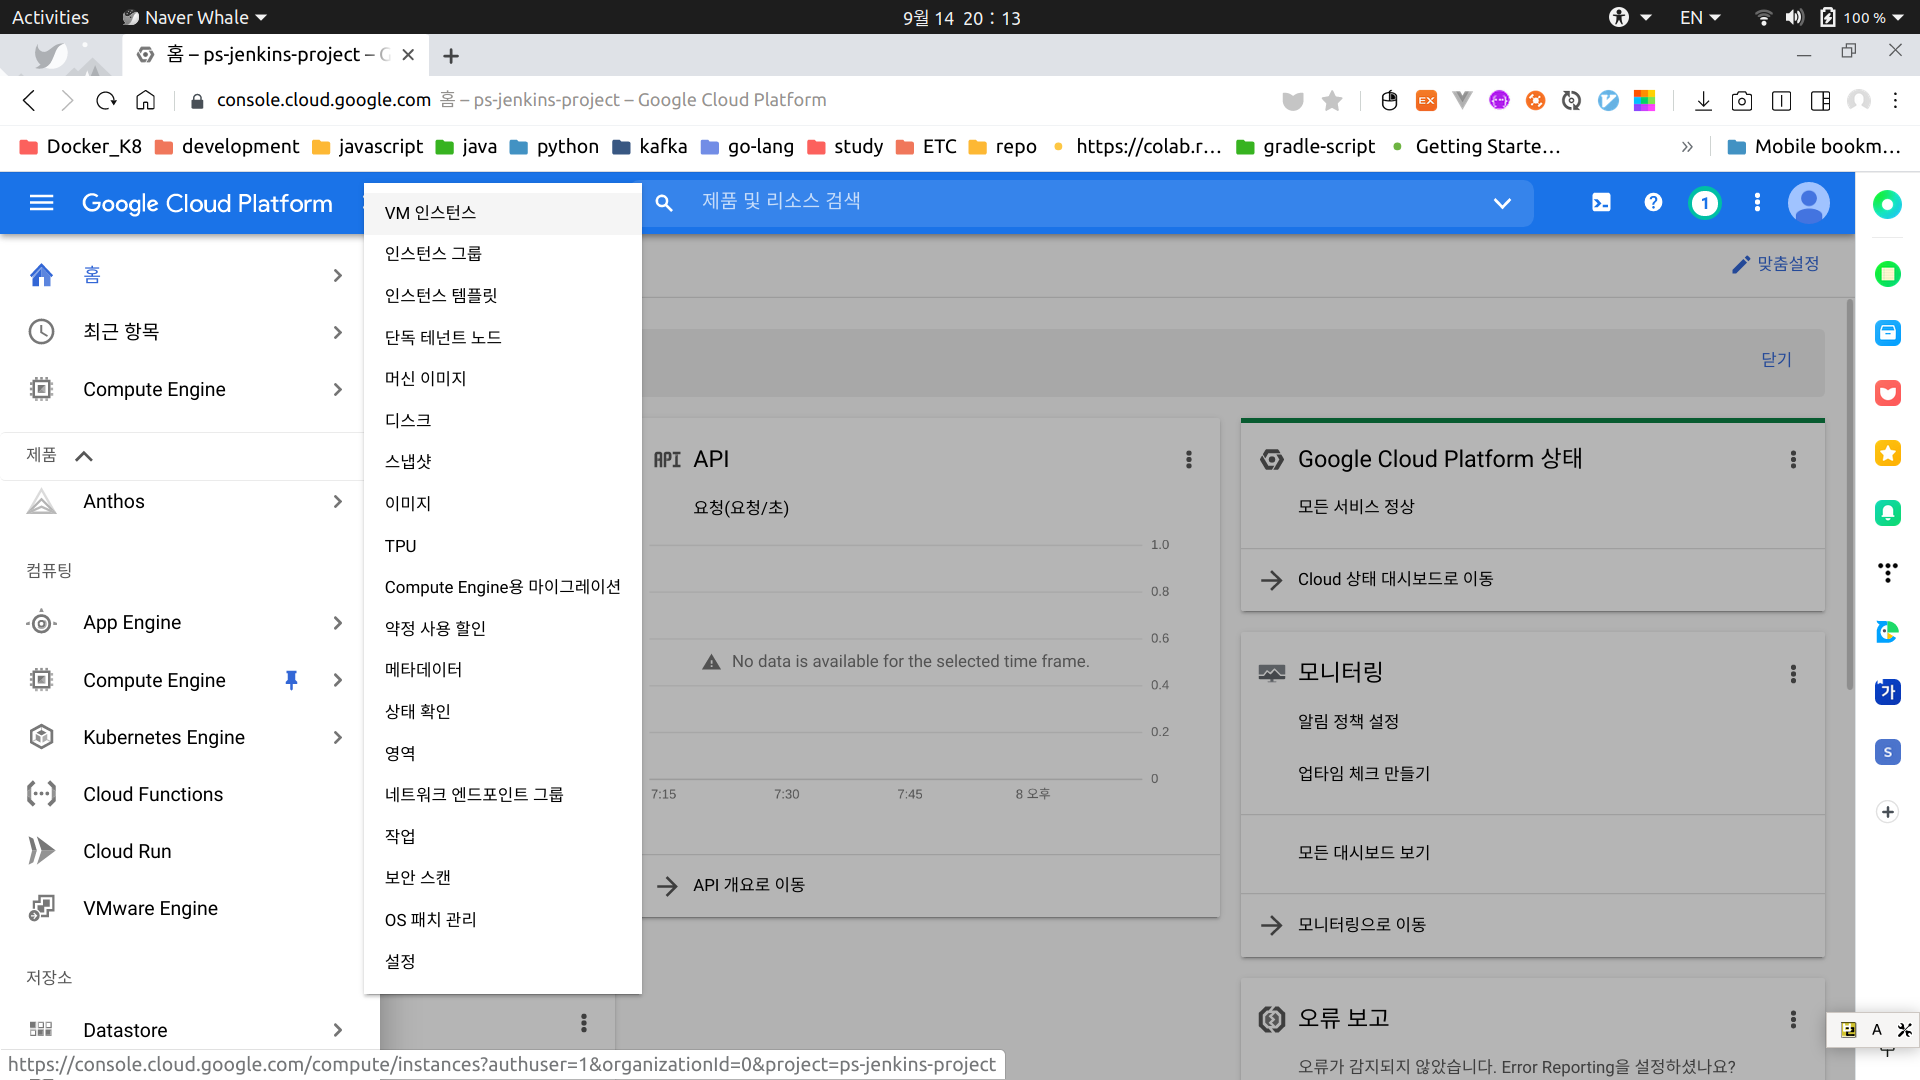Open the notifications badge icon
This screenshot has height=1080, width=1920.
pos(1705,204)
